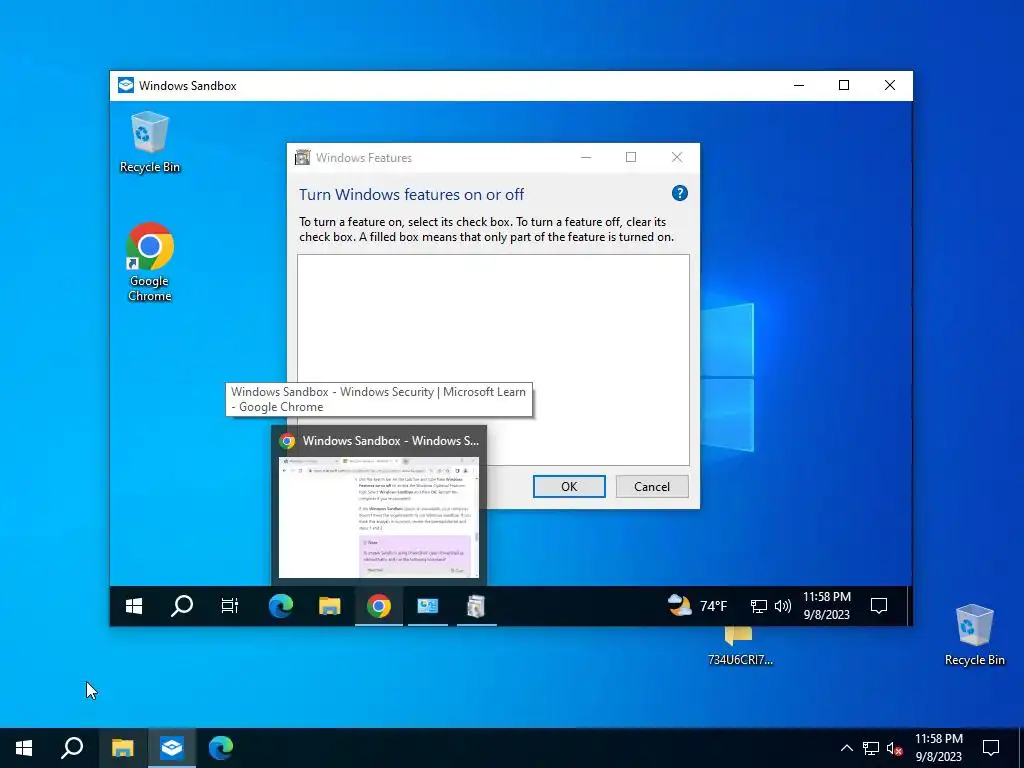Viewport: 1024px width, 768px height.
Task: Select Recycle Bin on the host desktop
Action: point(974,635)
